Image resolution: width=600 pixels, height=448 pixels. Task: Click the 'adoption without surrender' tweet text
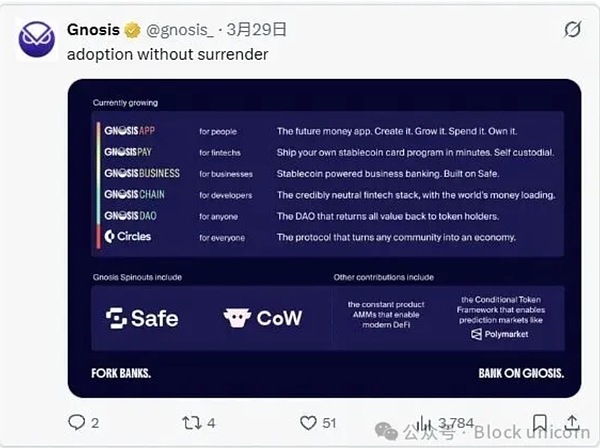point(168,54)
